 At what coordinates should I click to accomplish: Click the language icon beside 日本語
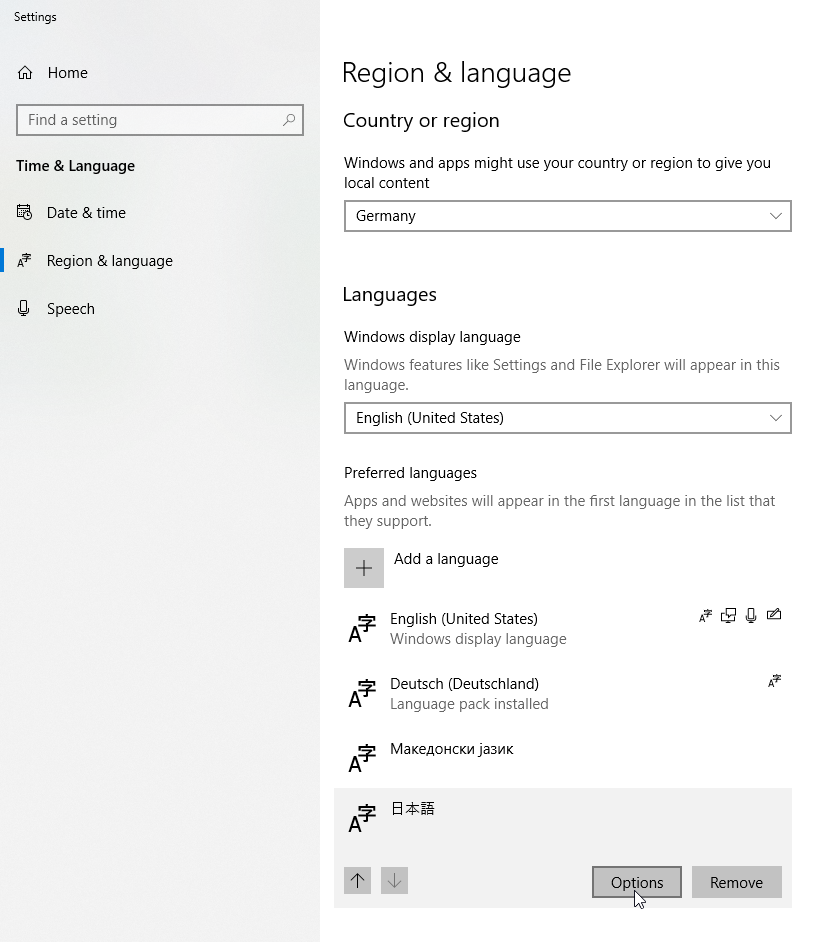point(362,818)
